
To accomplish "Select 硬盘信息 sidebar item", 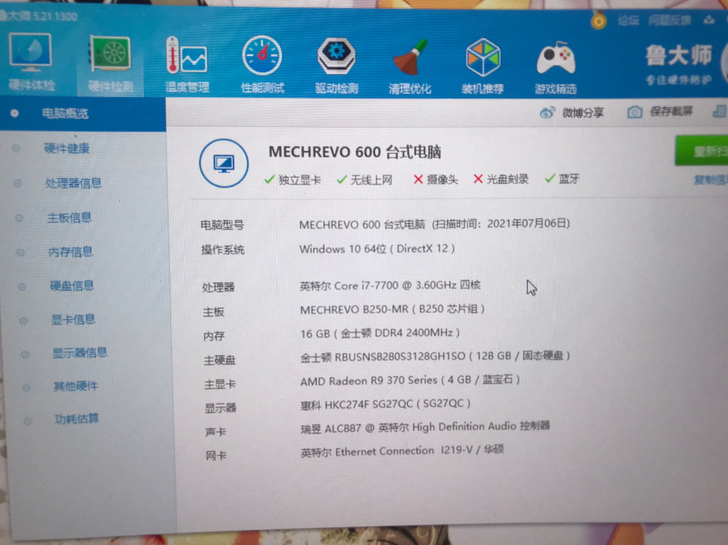I will [x=72, y=285].
